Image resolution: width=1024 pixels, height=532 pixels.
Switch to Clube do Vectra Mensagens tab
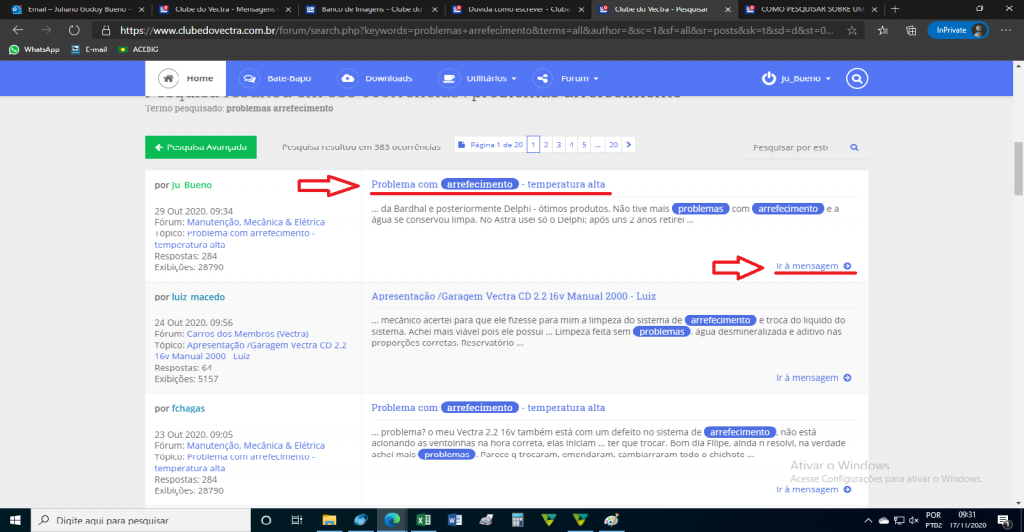click(225, 9)
